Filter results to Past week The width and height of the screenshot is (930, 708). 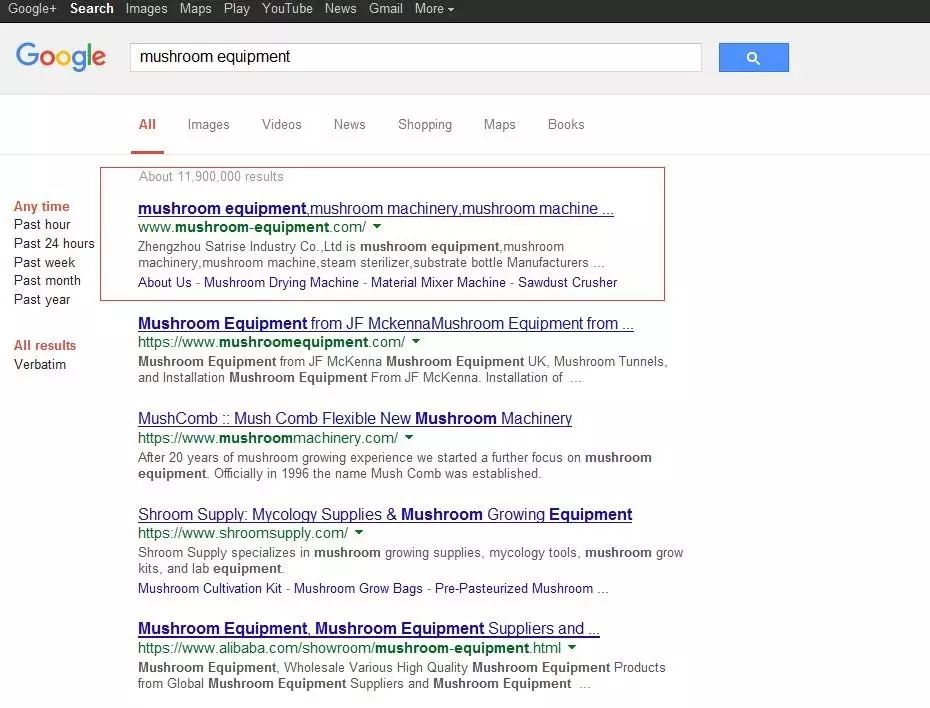pyautogui.click(x=44, y=263)
